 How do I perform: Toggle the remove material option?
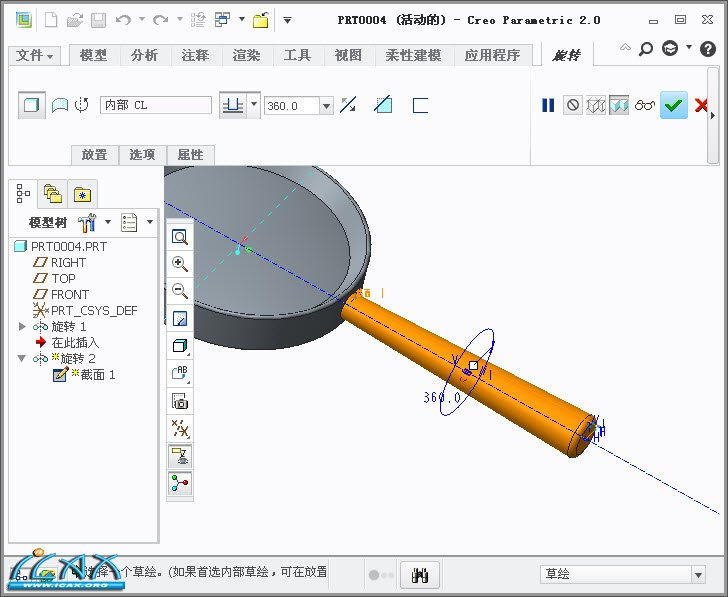coord(383,105)
